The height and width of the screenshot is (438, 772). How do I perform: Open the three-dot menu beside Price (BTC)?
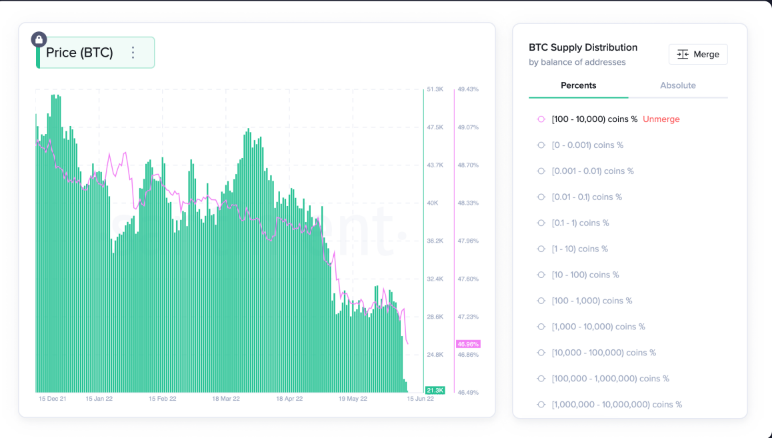click(x=133, y=53)
